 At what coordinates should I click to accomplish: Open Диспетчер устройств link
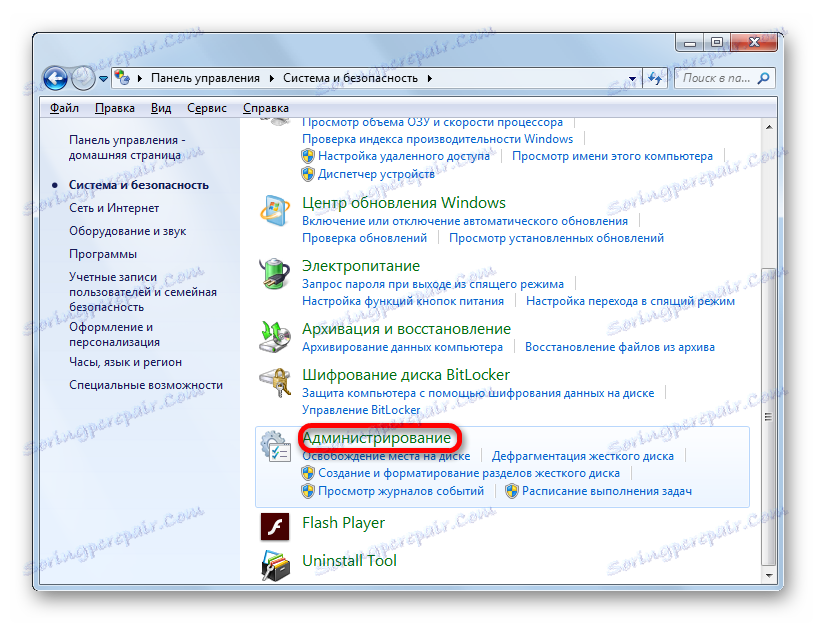click(376, 174)
